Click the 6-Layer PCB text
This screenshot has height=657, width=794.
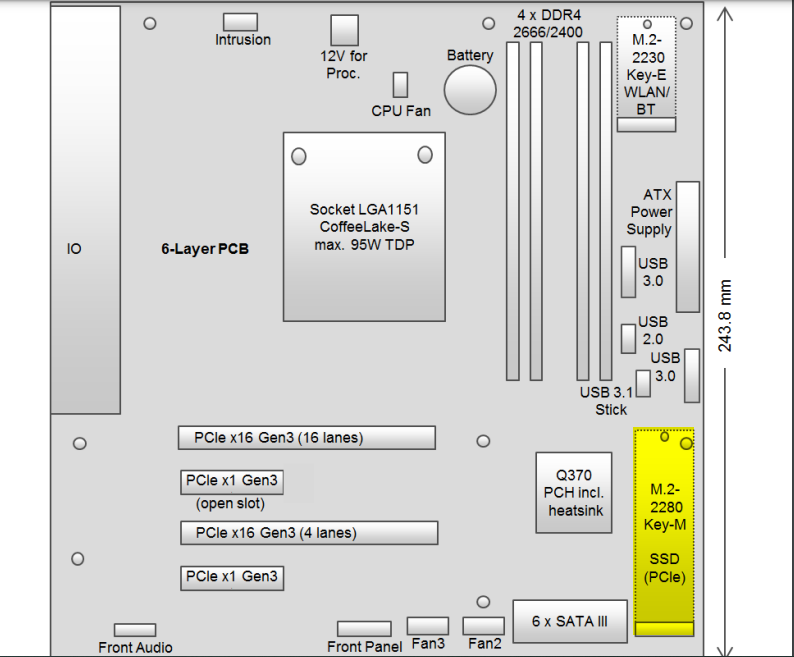205,249
